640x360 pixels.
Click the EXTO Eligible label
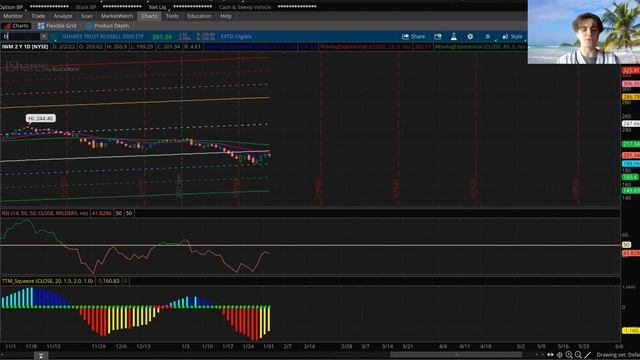click(x=236, y=36)
